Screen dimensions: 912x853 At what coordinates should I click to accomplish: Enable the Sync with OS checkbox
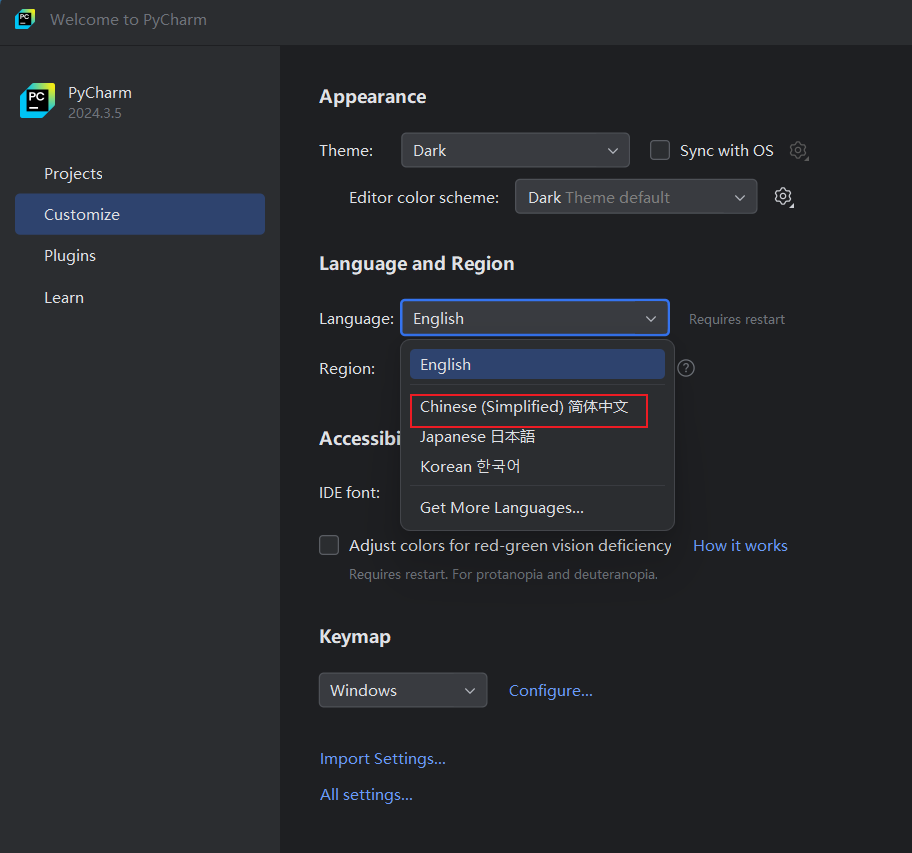[x=660, y=150]
